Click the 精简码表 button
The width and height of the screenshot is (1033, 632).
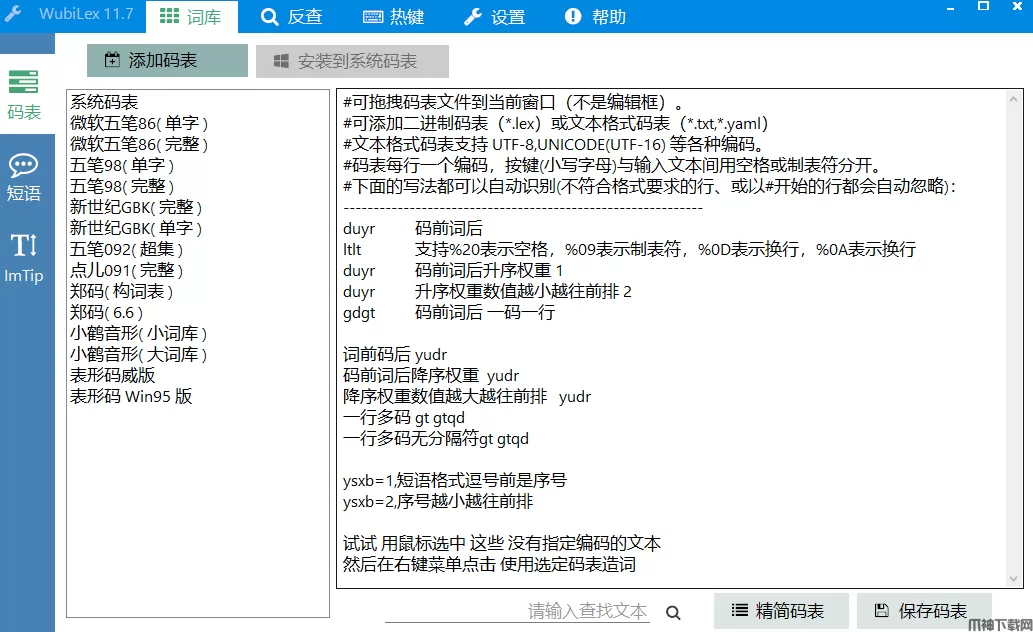point(781,611)
